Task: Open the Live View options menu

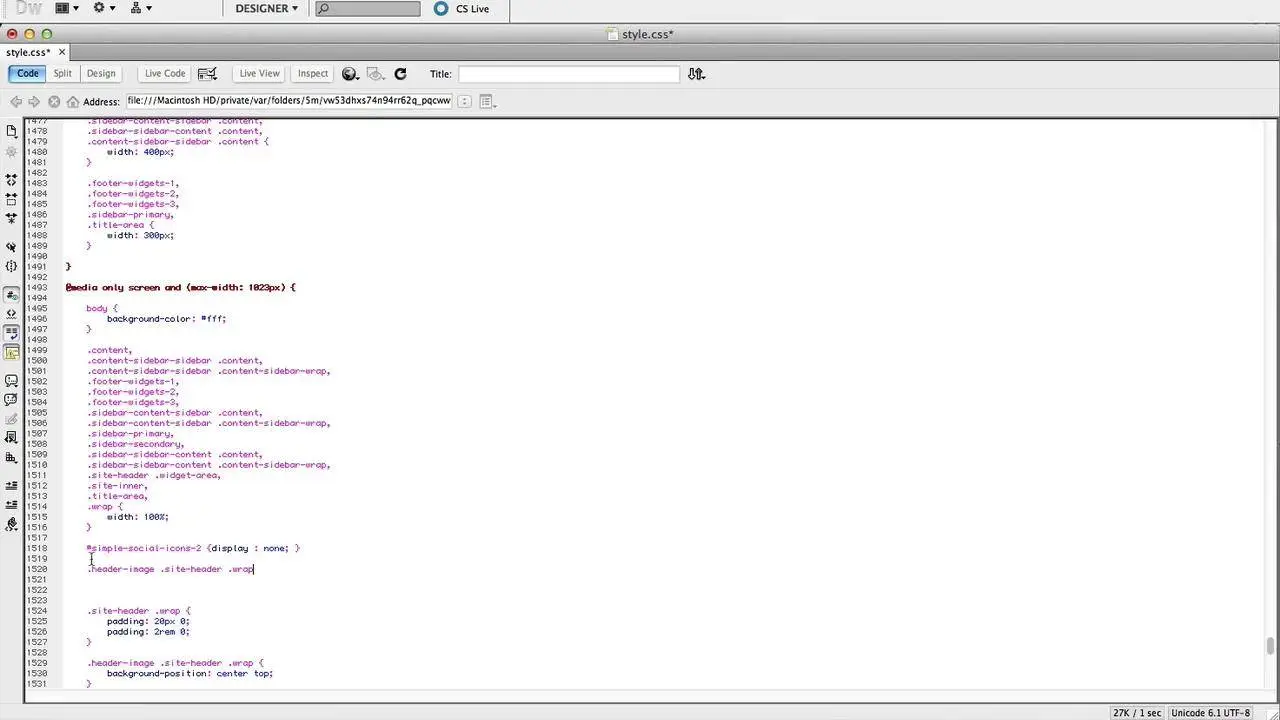Action: [x=488, y=101]
